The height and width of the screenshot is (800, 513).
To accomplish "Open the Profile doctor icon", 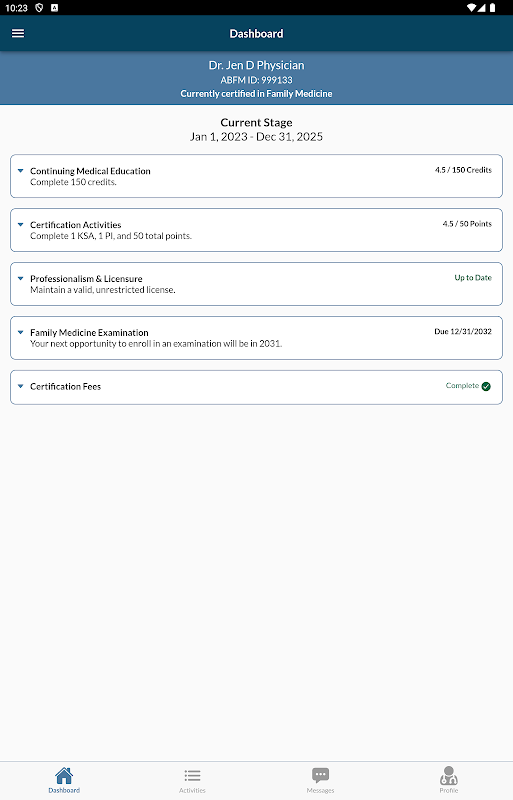I will [x=449, y=776].
